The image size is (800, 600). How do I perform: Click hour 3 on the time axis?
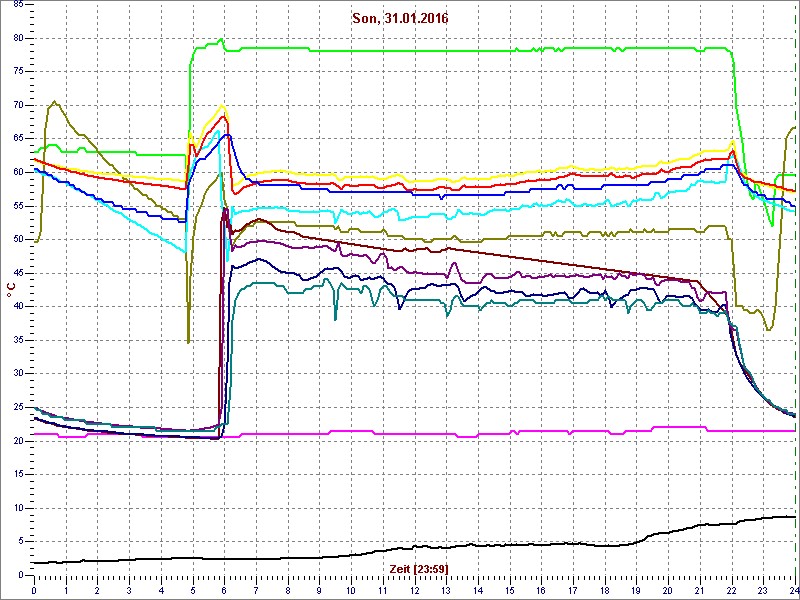point(129,589)
